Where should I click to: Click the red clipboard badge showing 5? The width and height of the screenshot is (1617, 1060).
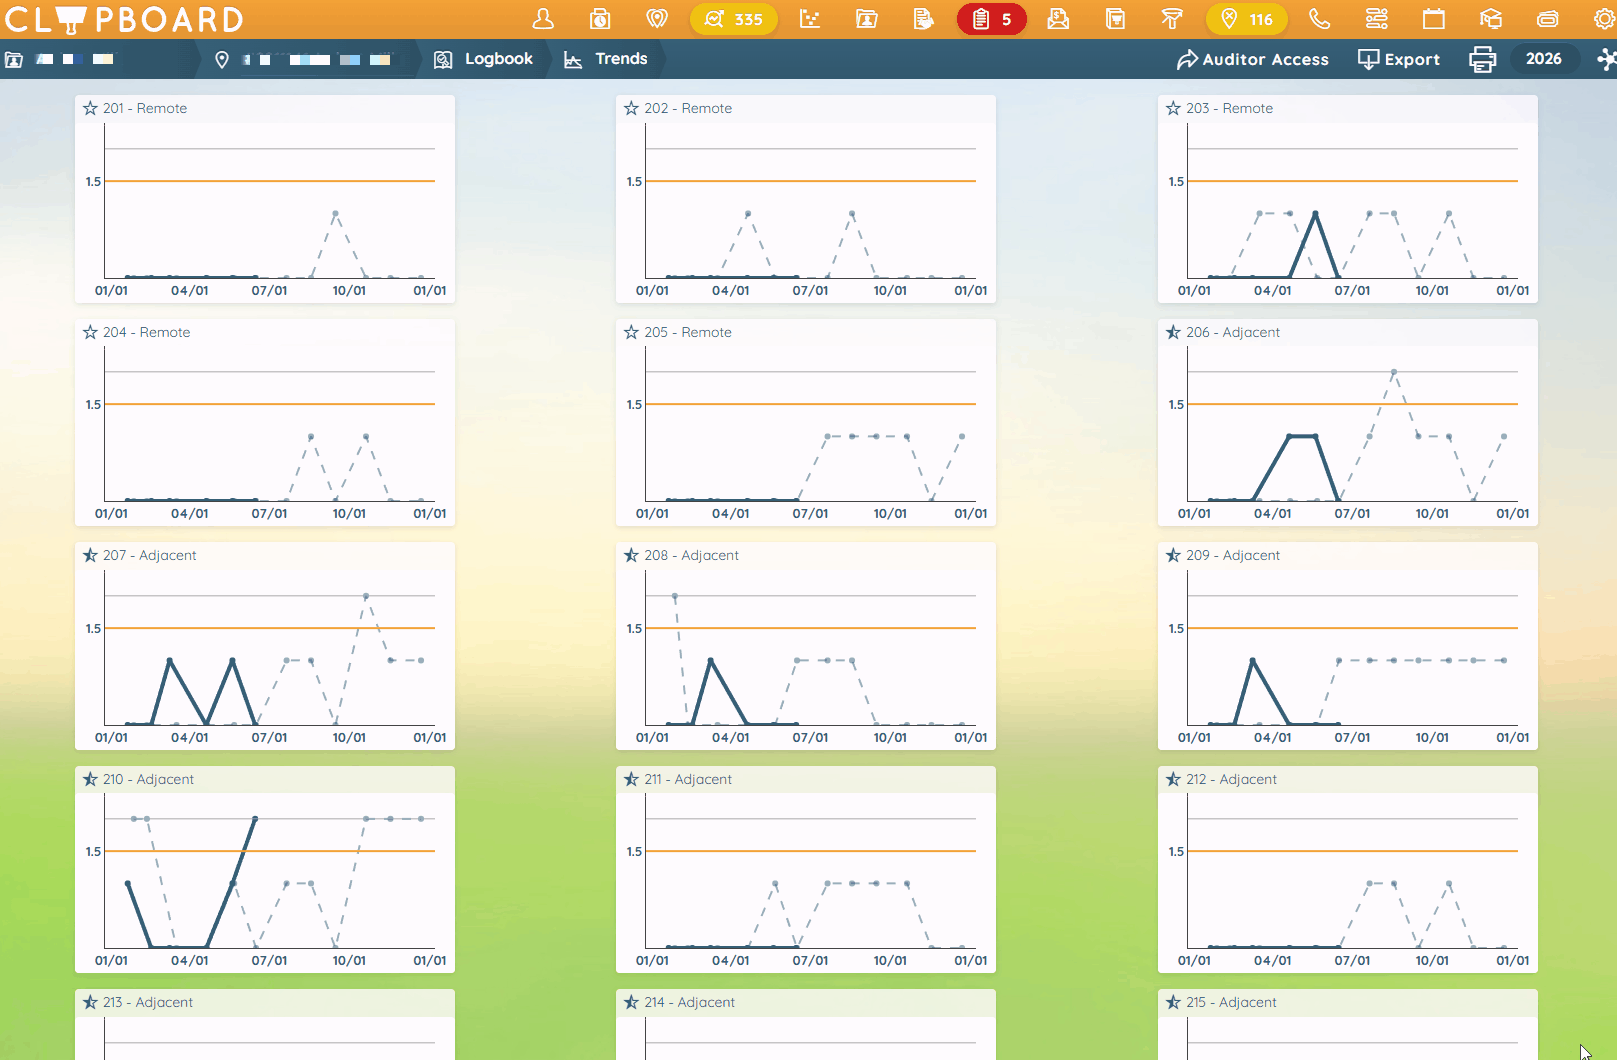point(991,19)
